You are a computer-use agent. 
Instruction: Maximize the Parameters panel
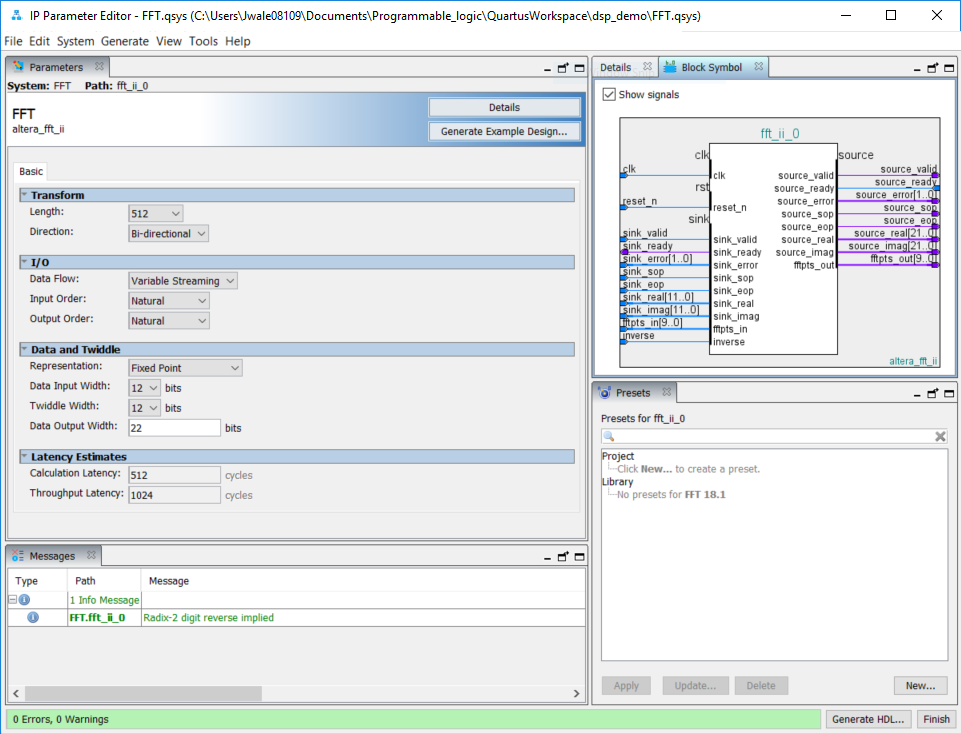[x=579, y=68]
